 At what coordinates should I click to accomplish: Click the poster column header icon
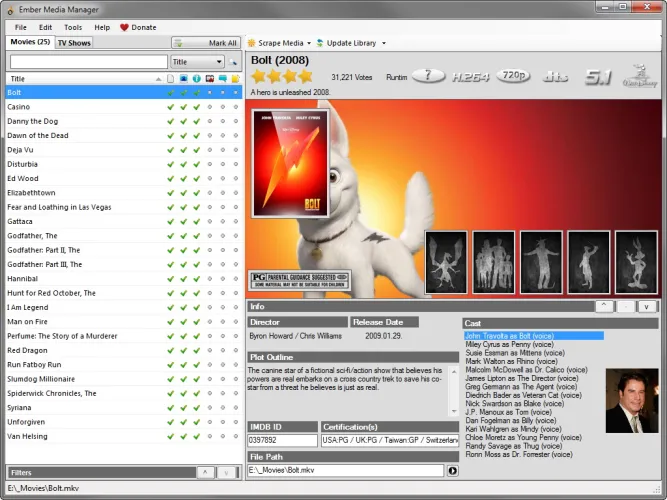tap(171, 78)
